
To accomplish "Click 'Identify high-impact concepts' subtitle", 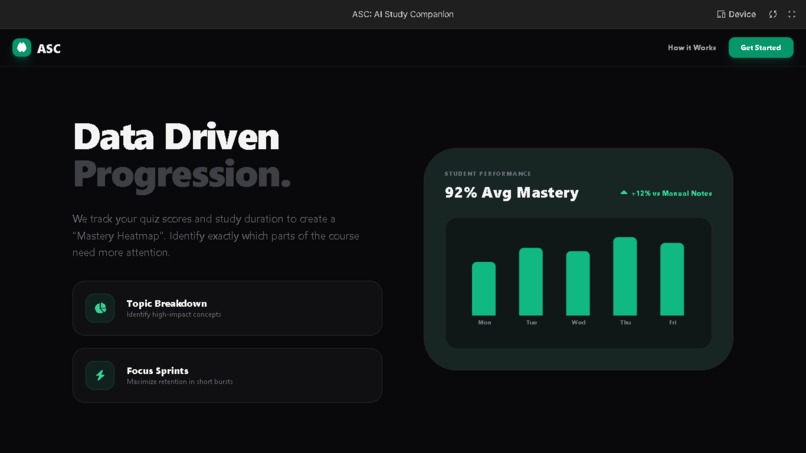I will 174,314.
